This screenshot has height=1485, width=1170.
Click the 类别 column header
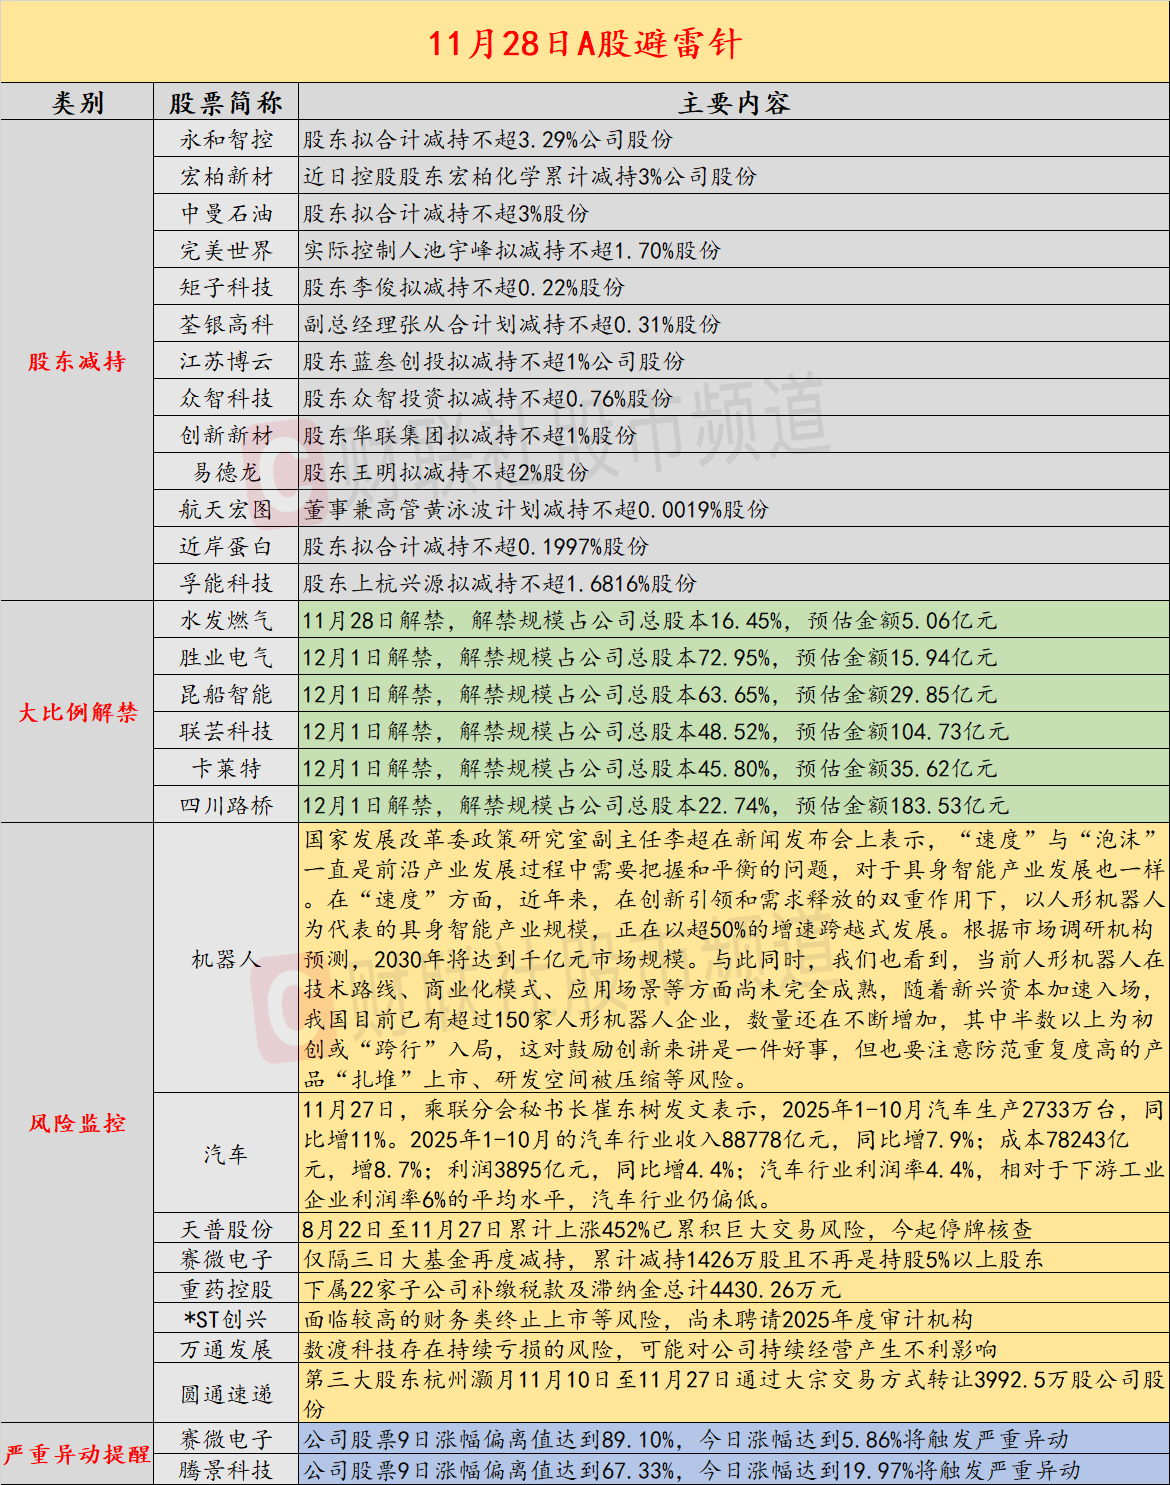77,103
